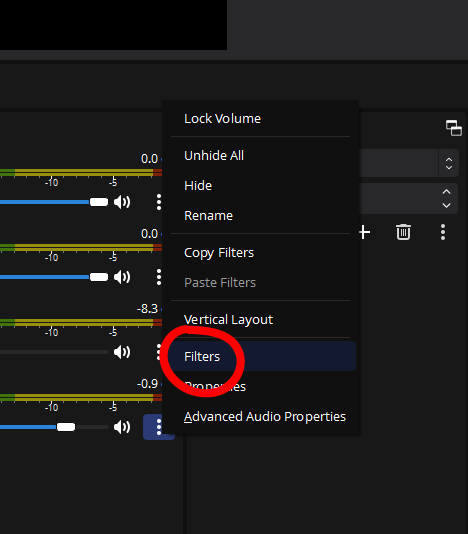
Task: Open three-dot menu of topmost mixer channel
Action: point(159,202)
